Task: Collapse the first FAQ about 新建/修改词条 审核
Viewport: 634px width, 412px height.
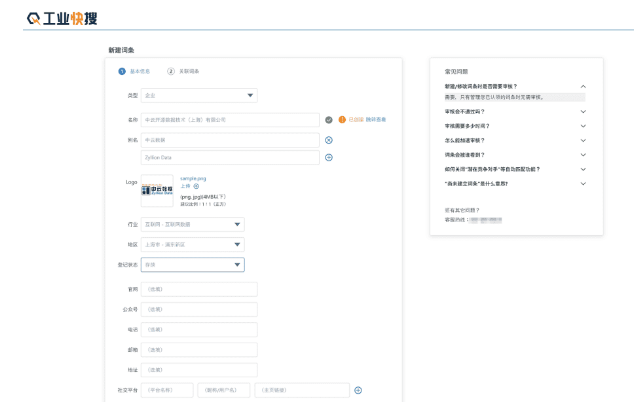Action: pyautogui.click(x=583, y=87)
